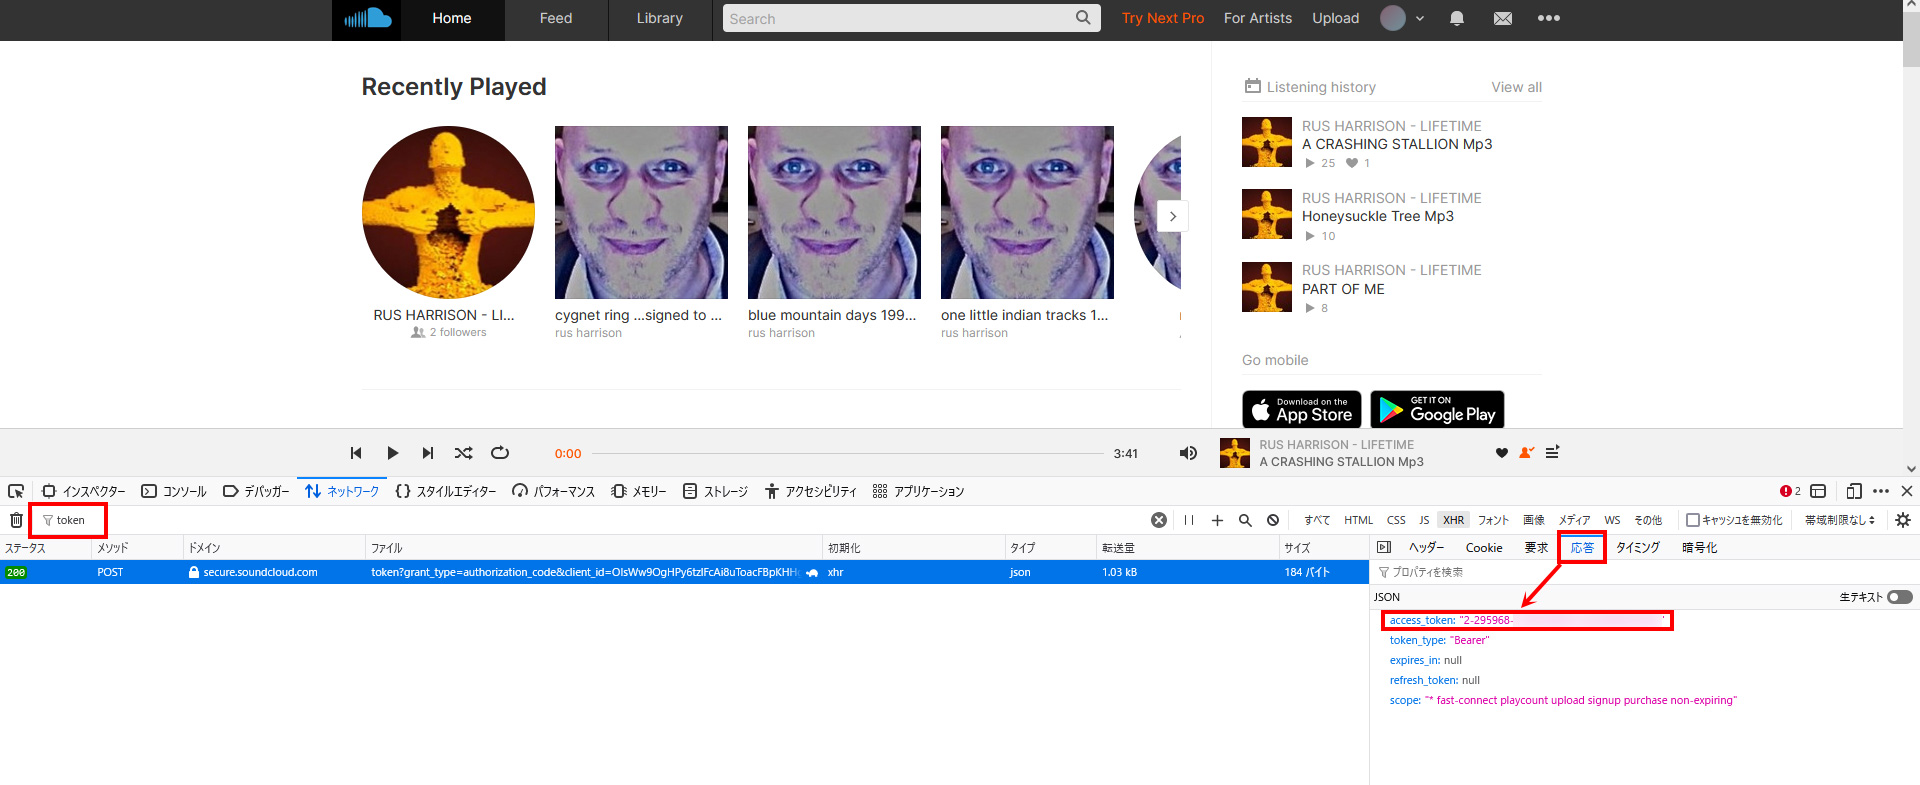Open the Timing tab in request details
Screen dimensions: 1920x785
1638,547
